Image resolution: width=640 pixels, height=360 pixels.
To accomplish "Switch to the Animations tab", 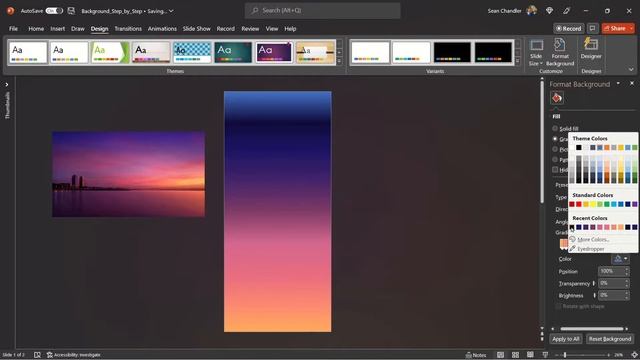I will [x=162, y=29].
